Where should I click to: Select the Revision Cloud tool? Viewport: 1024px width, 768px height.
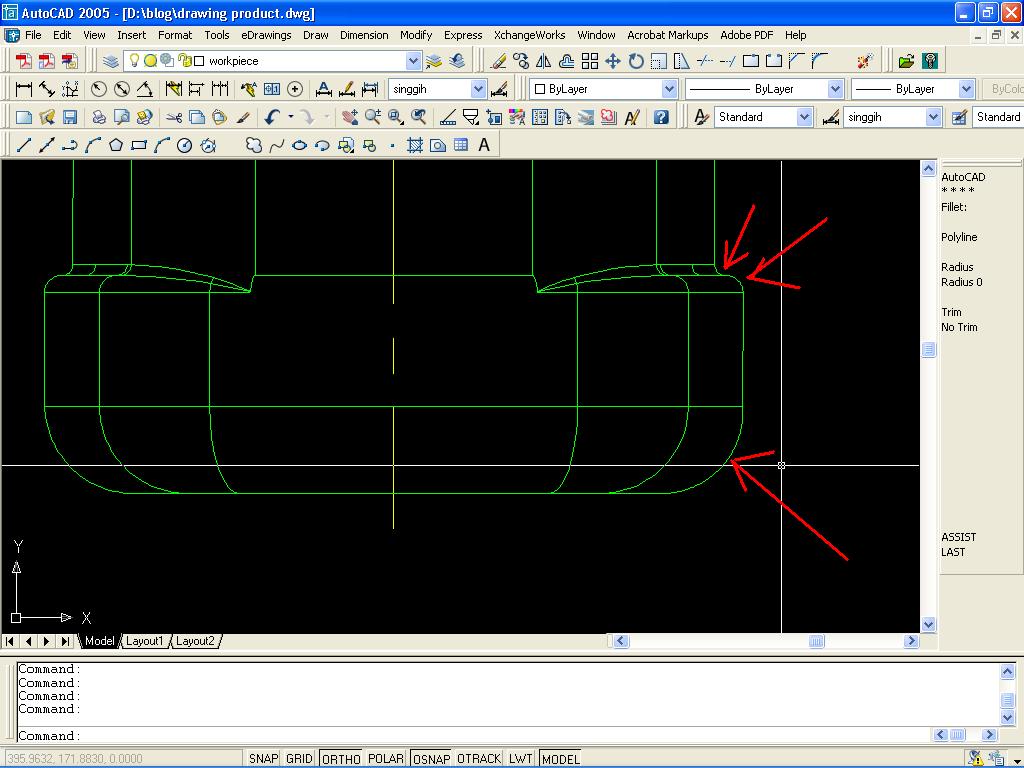254,144
